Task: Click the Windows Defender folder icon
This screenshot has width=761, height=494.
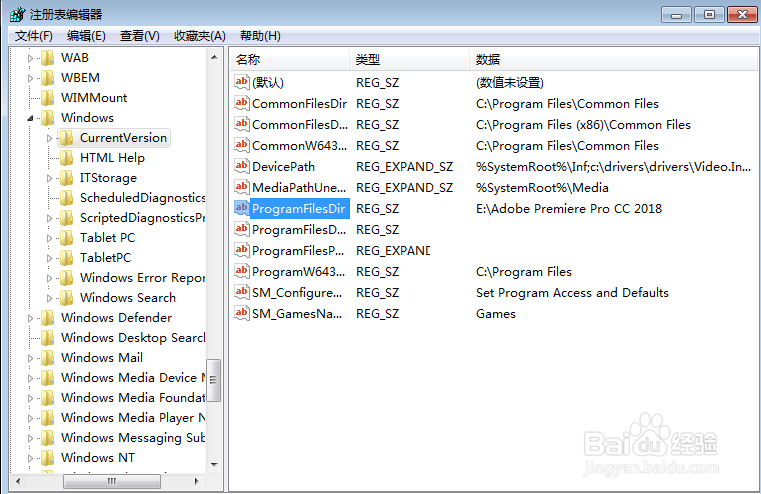Action: (48, 318)
